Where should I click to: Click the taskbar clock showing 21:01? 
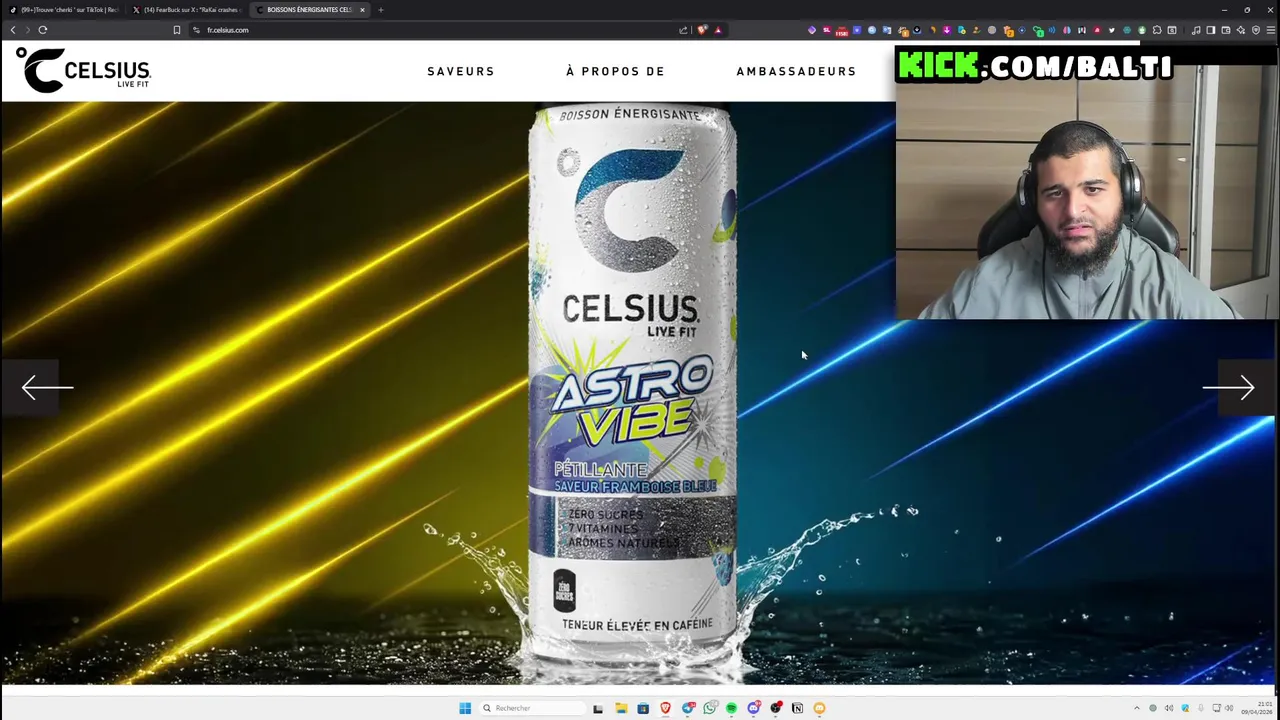click(x=1257, y=708)
